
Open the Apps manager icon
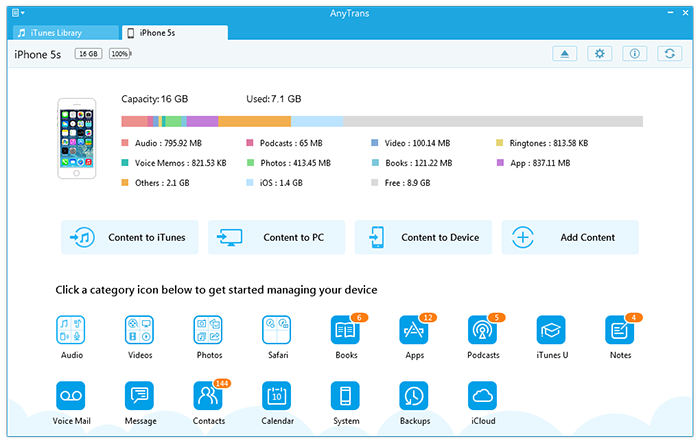click(414, 330)
